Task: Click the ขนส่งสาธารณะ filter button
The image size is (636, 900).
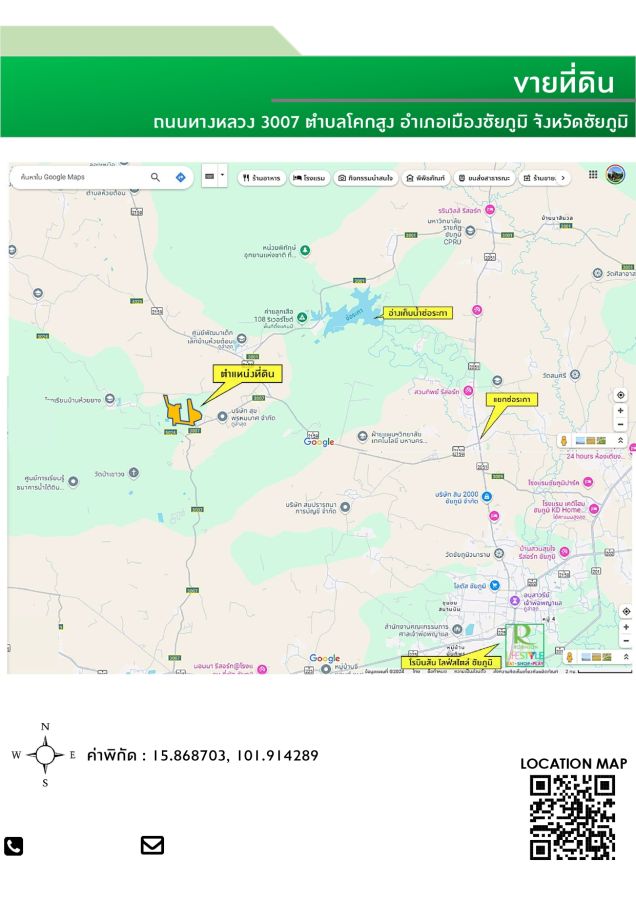Action: coord(484,178)
